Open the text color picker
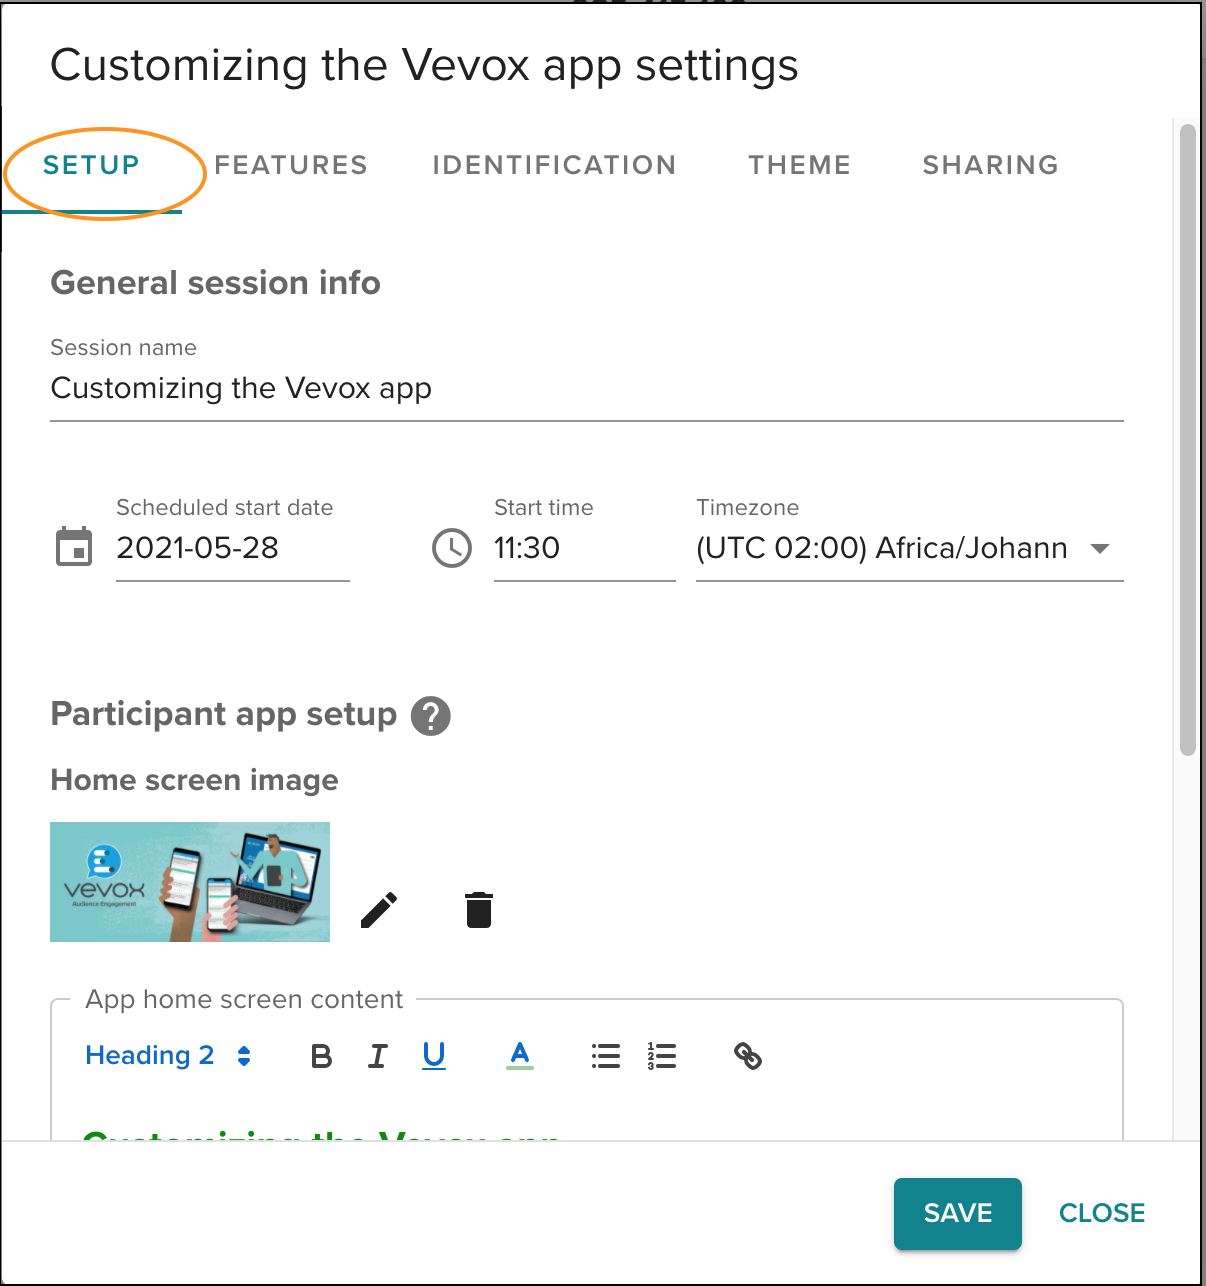 [519, 1055]
